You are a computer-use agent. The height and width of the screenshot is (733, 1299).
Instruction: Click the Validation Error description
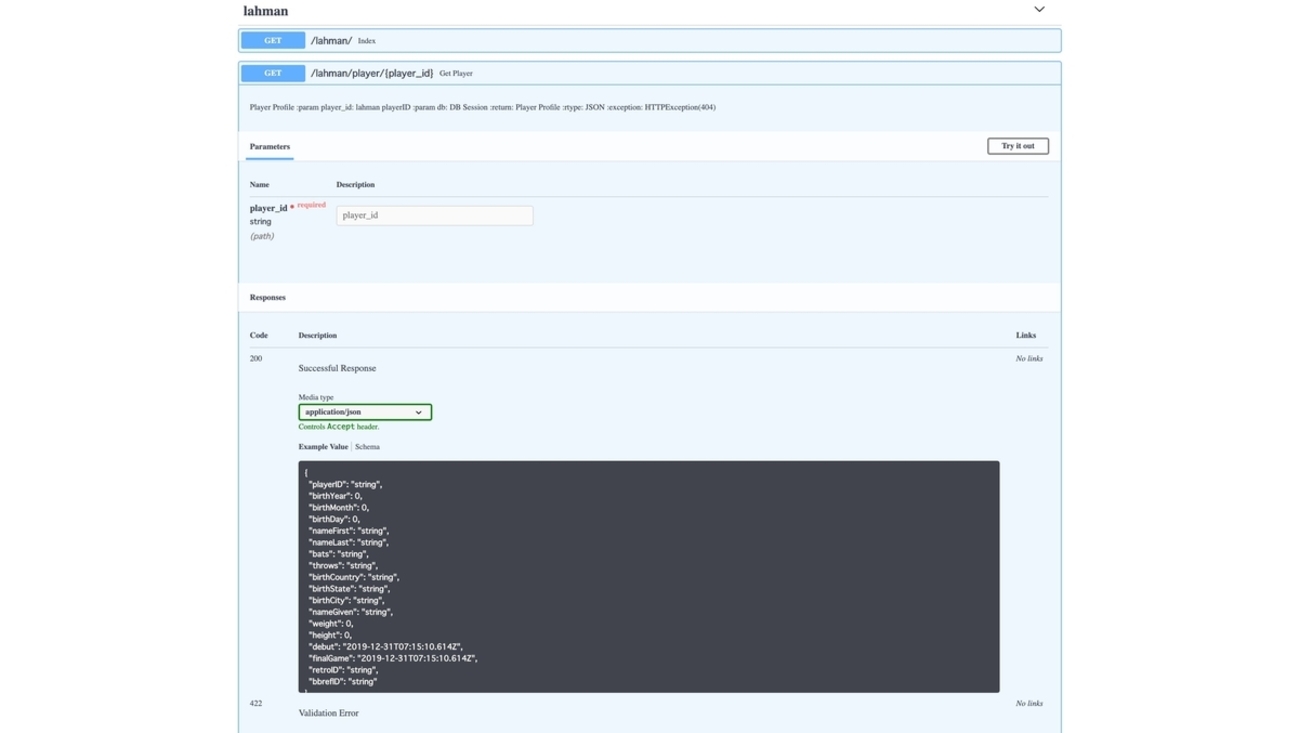point(328,713)
